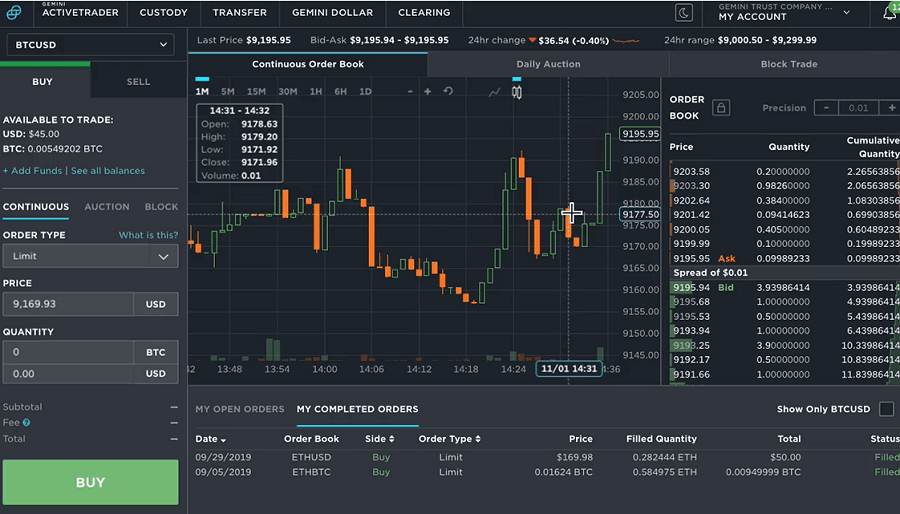This screenshot has height=514, width=900.
Task: Open the ActiveTrader menu item
Action: coord(80,12)
